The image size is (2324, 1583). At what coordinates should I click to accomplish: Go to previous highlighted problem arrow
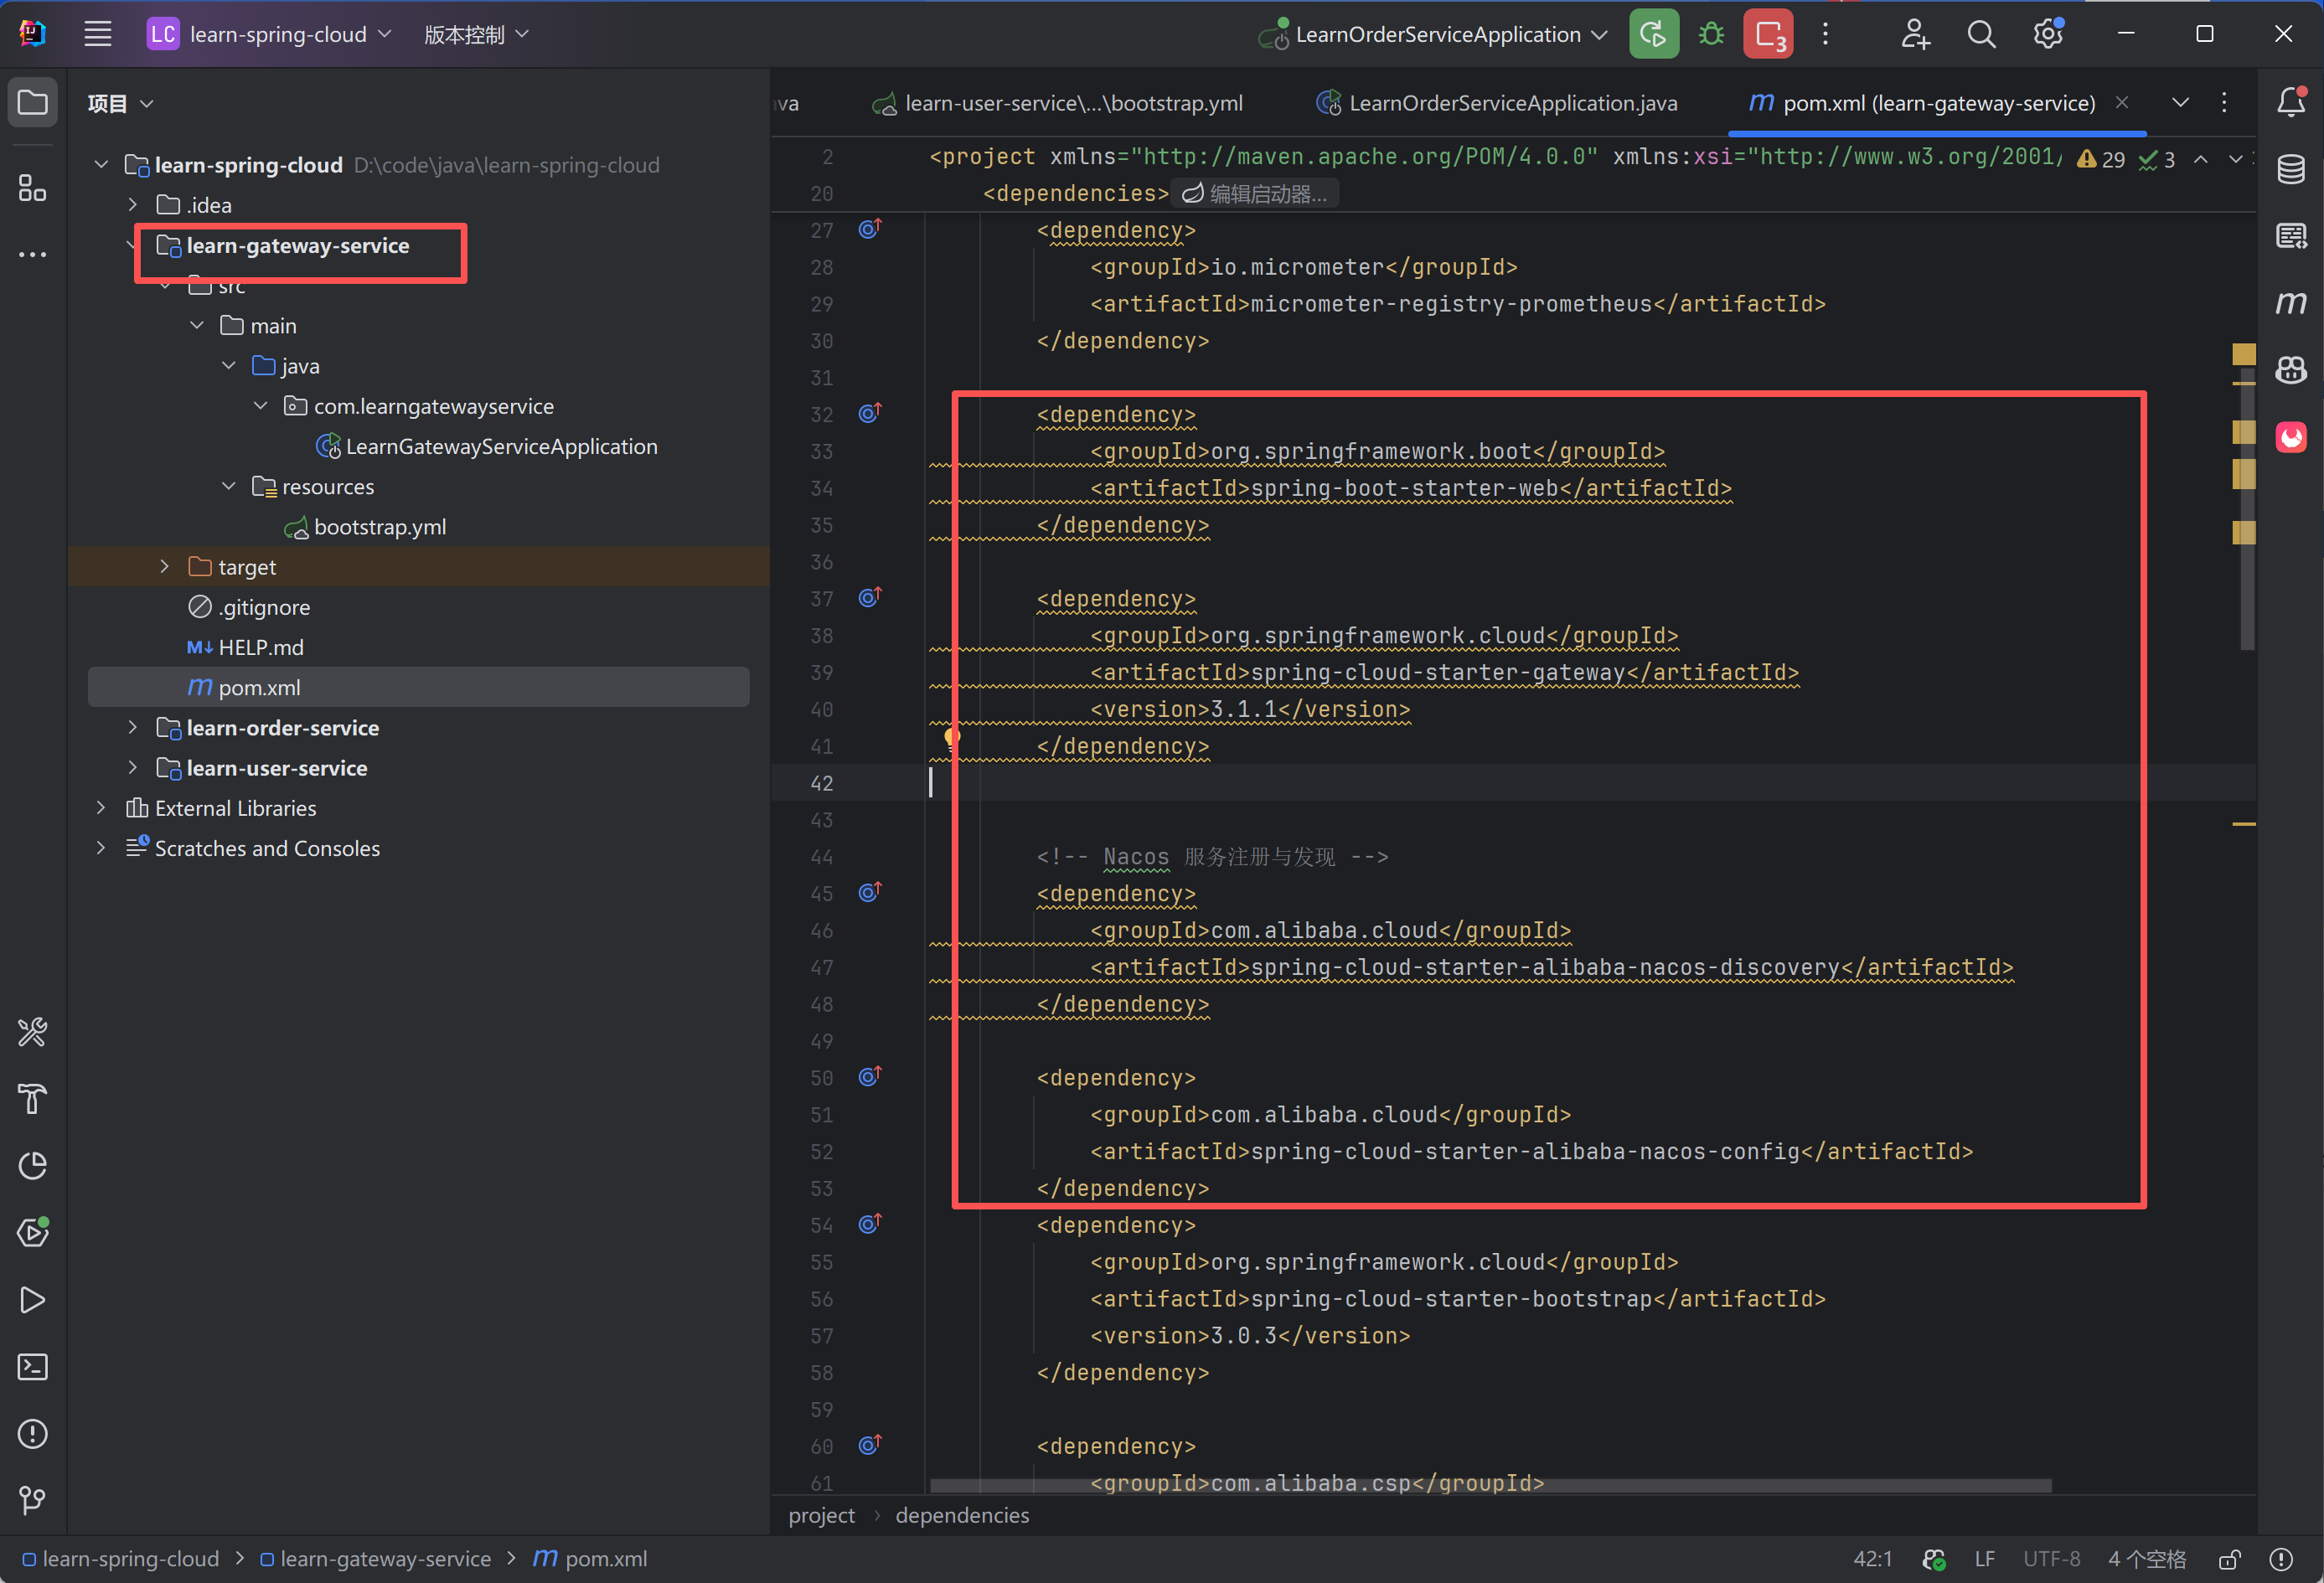tap(2201, 160)
